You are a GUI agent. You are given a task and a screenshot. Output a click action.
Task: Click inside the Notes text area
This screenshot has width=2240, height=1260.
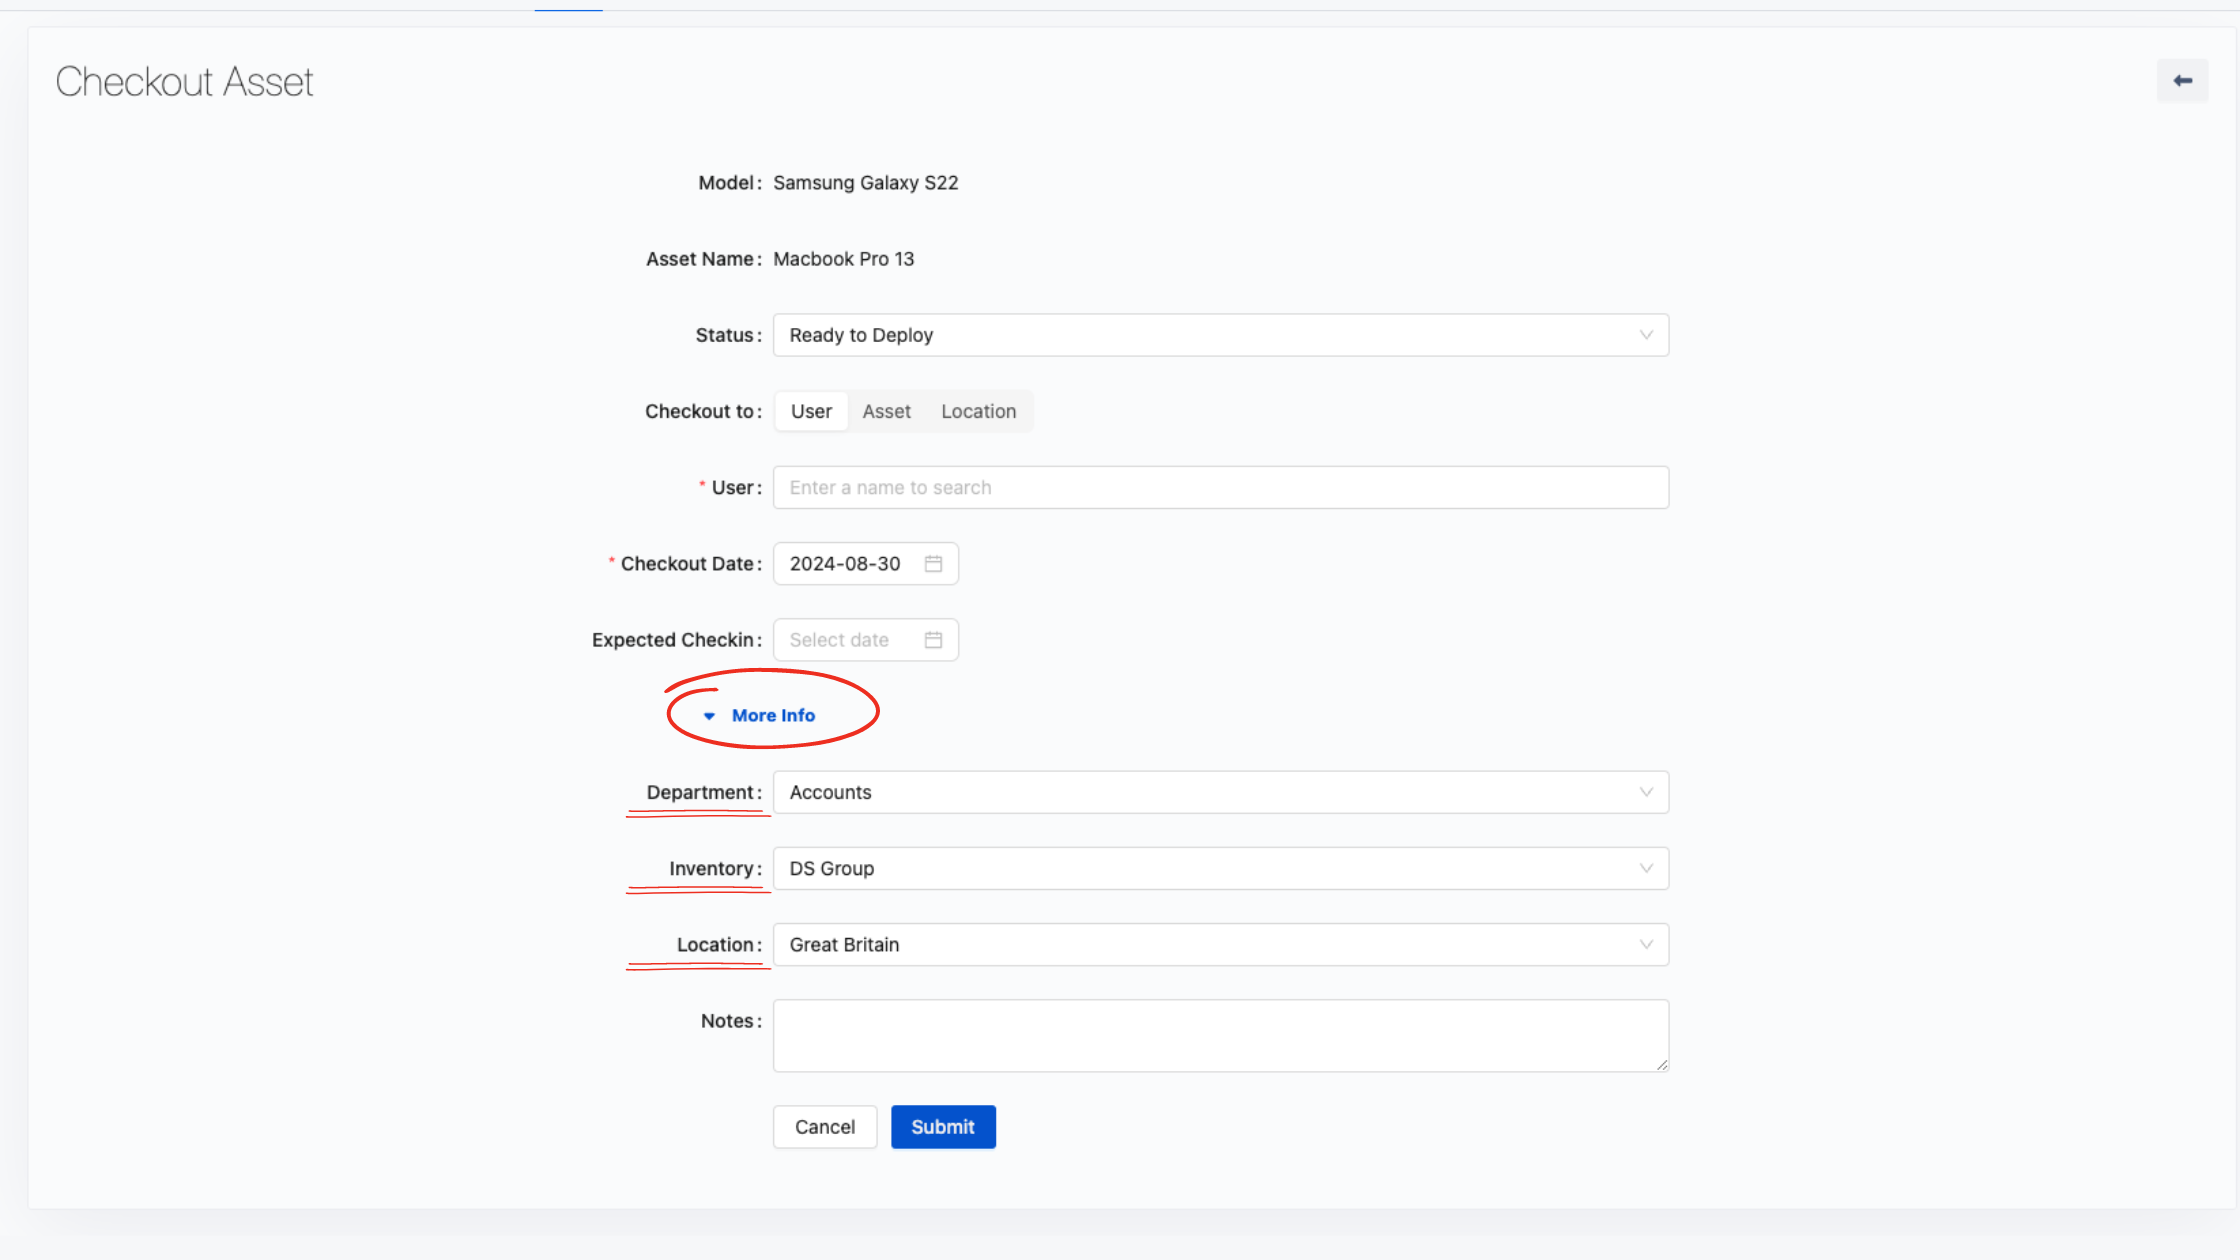1220,1035
